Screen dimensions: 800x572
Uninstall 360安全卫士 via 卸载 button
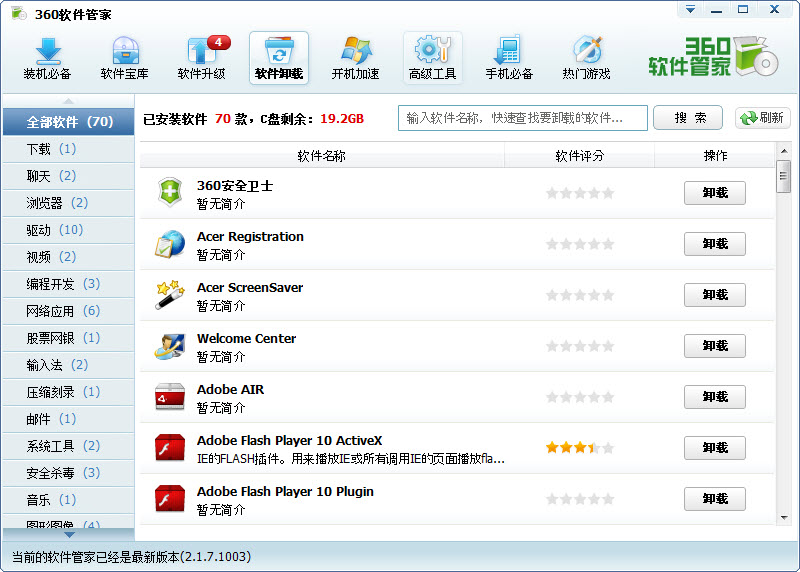point(714,193)
